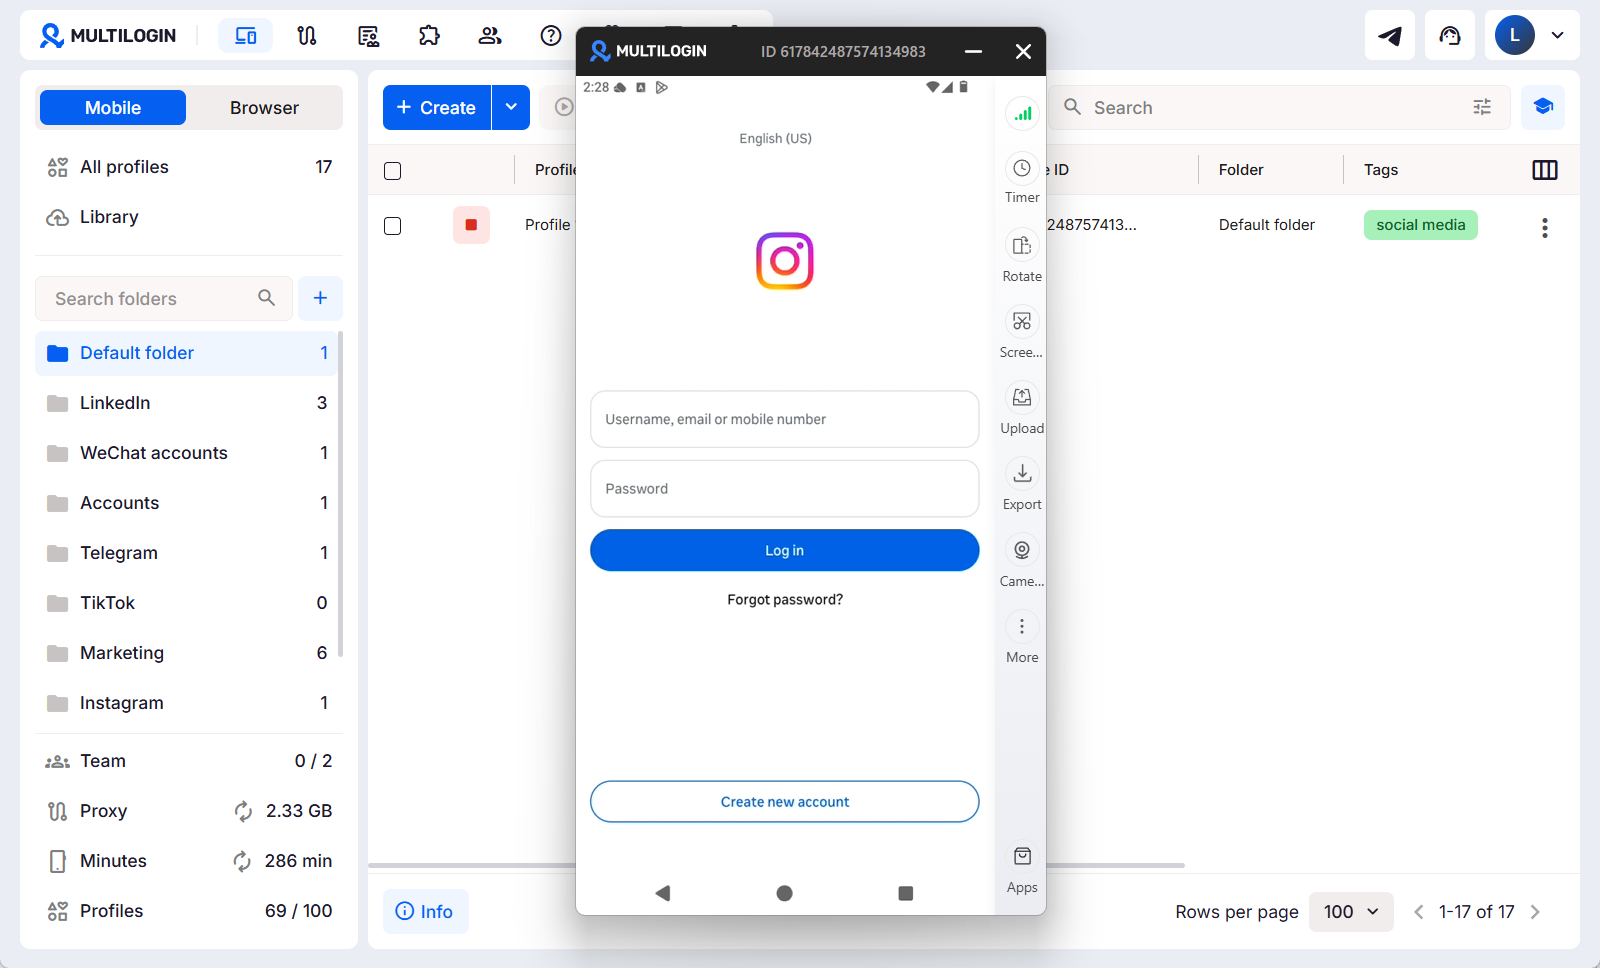
Task: Click the Info button
Action: pyautogui.click(x=425, y=912)
